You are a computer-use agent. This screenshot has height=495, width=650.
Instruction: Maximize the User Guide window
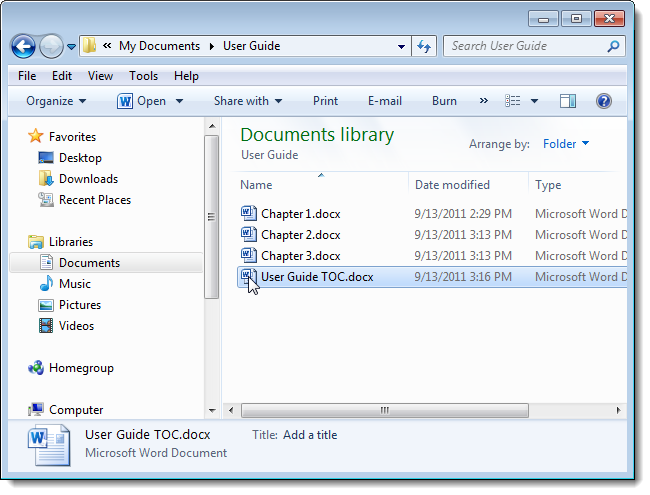576,19
